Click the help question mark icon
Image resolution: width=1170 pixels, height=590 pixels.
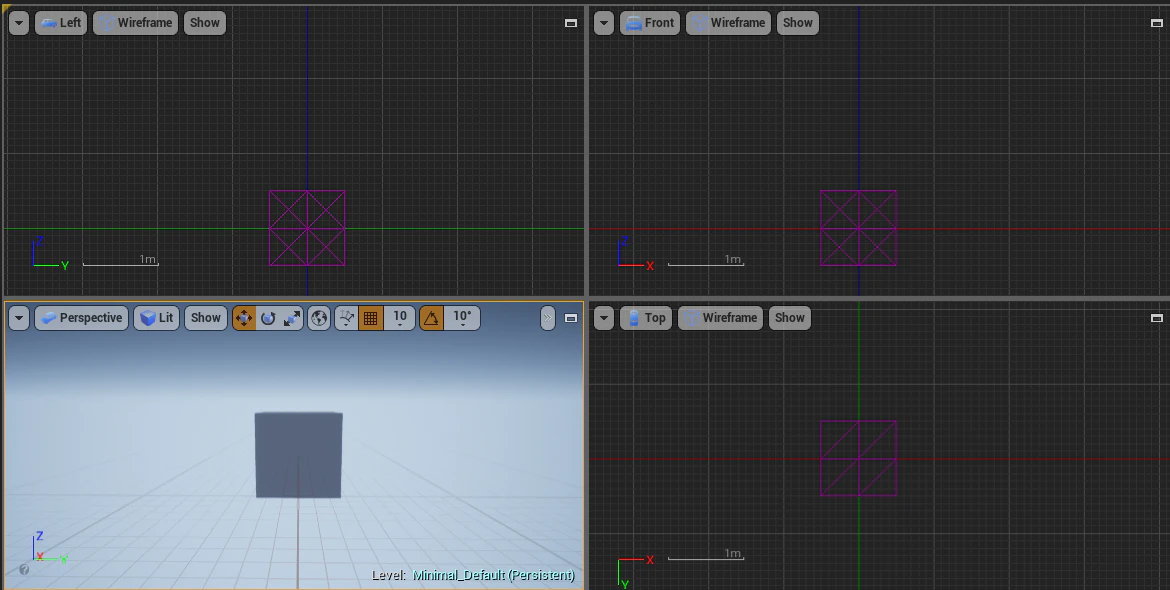[24, 570]
